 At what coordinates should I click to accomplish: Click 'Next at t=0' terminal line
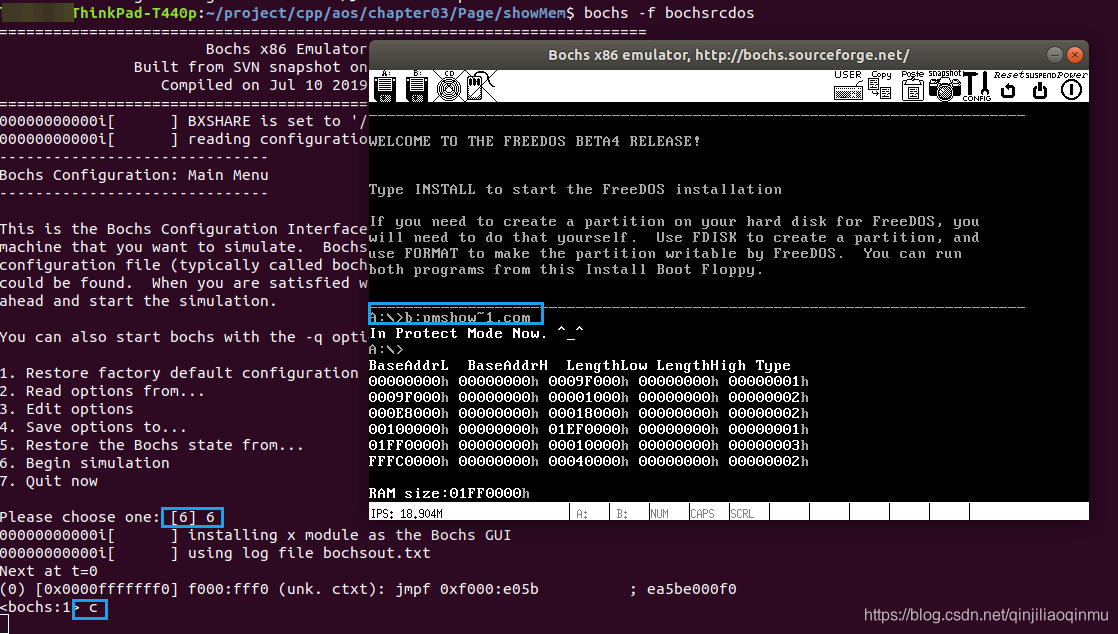pyautogui.click(x=49, y=571)
